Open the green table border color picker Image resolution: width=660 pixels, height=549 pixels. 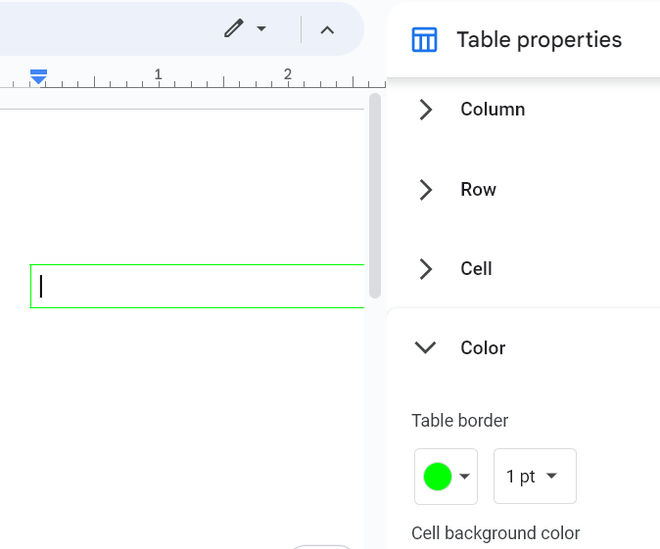tap(446, 477)
